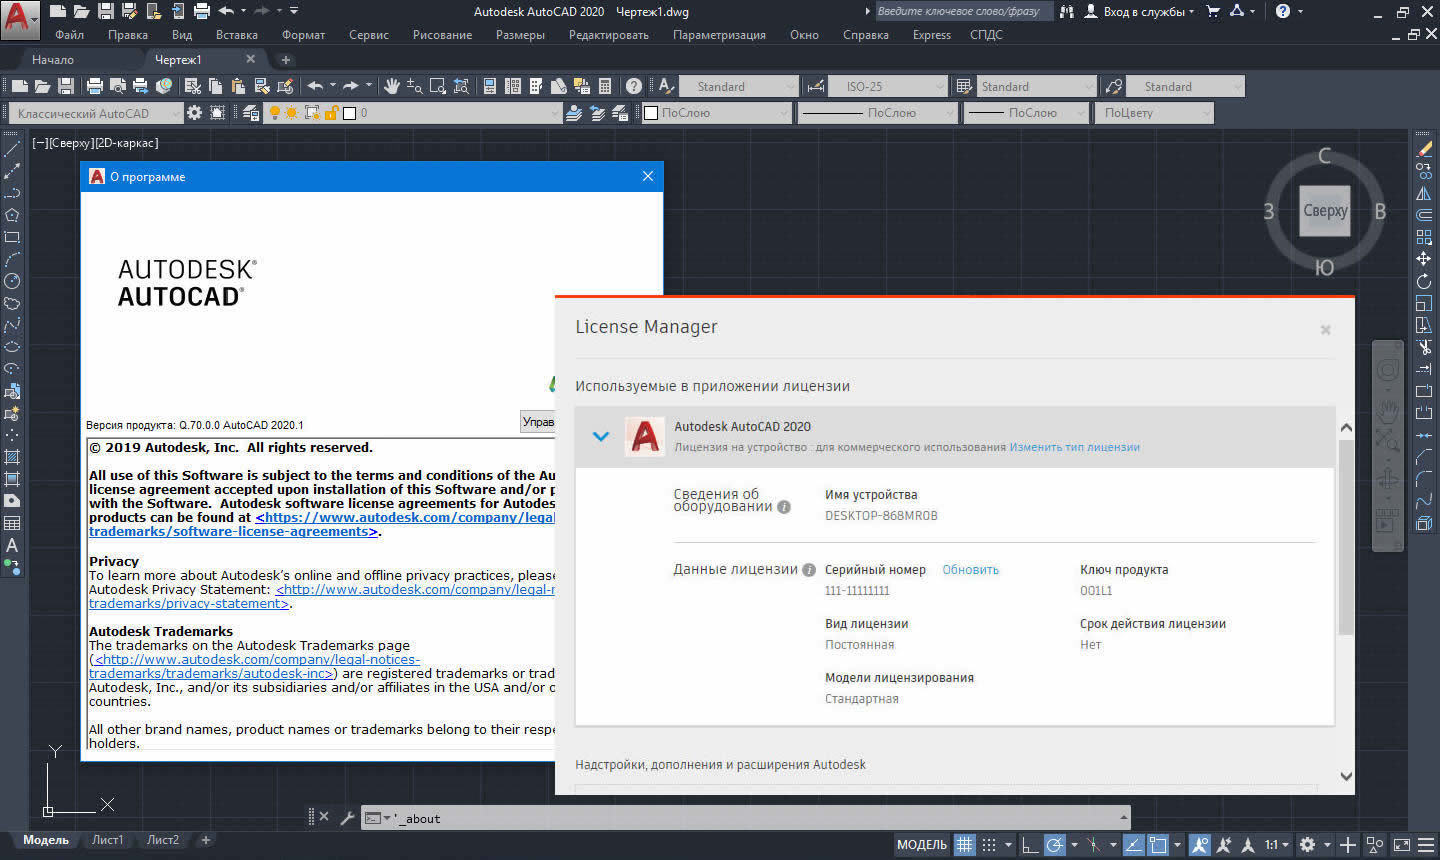Select the Move tool in Modify toolbar
The width and height of the screenshot is (1440, 860).
[1424, 259]
